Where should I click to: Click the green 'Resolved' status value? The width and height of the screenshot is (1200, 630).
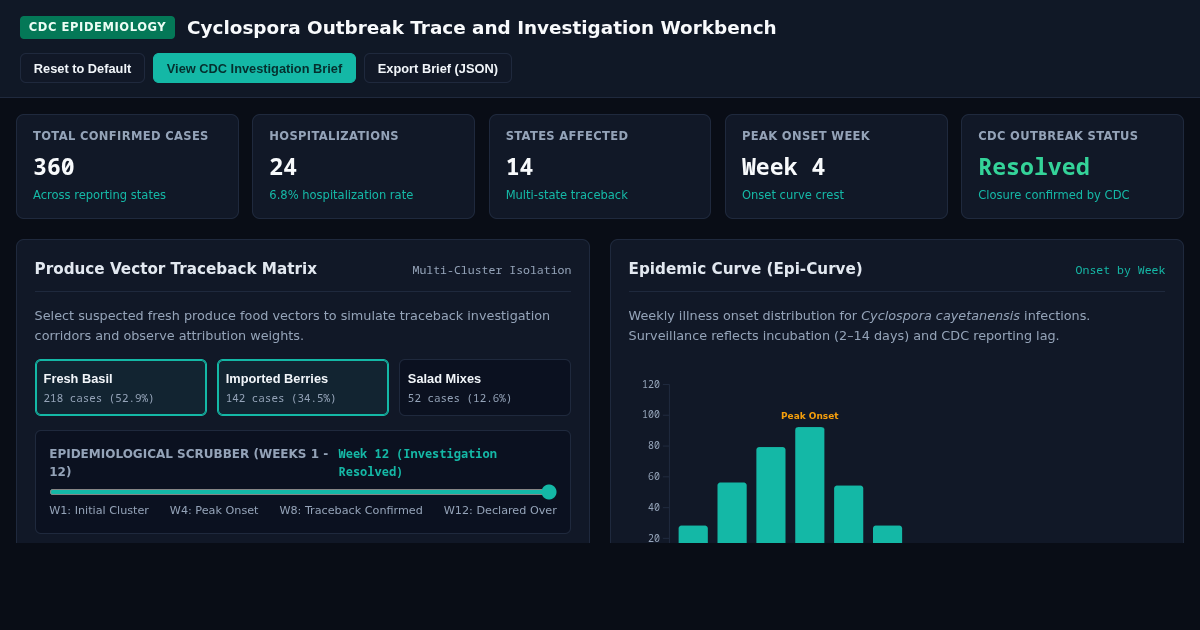(x=1034, y=167)
